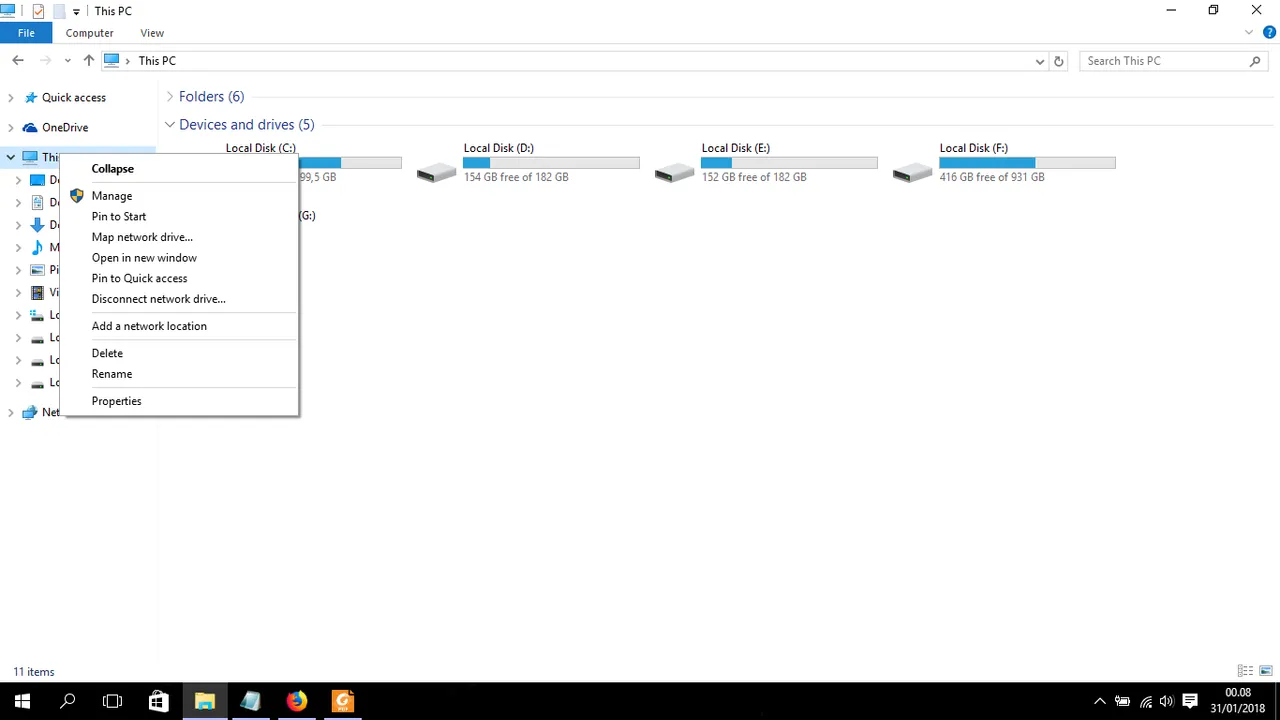Click File Explorer taskbar icon

(x=204, y=701)
